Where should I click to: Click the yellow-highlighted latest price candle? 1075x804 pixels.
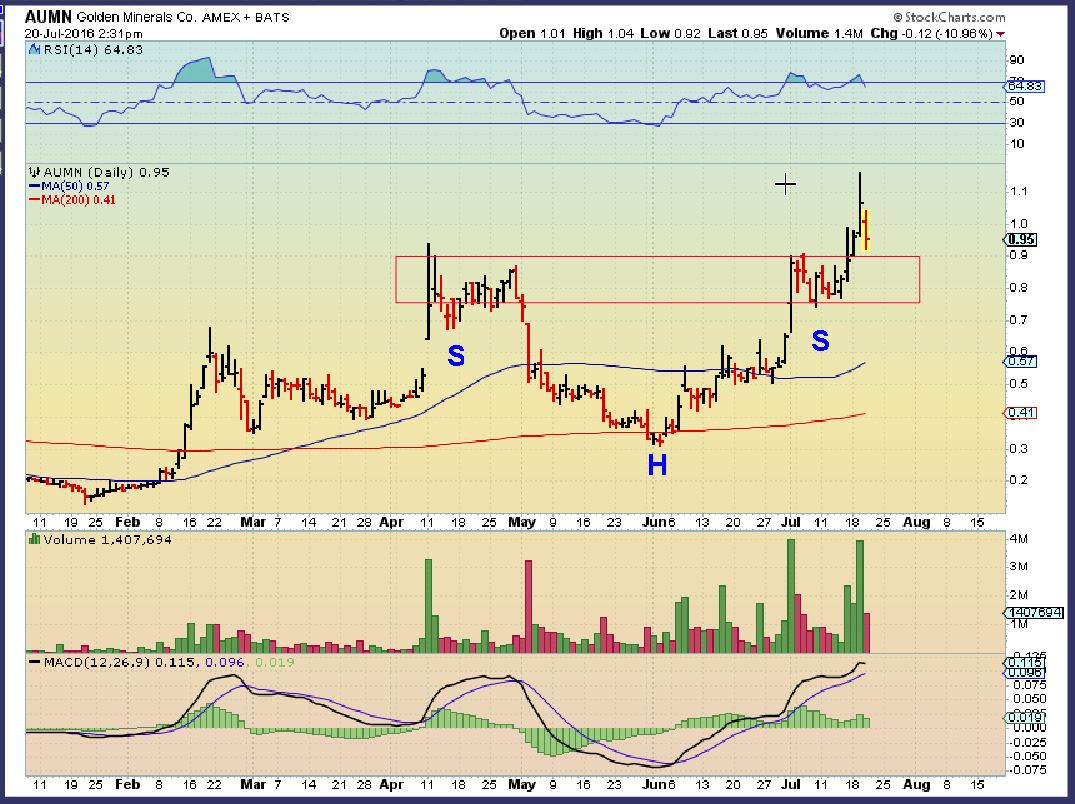click(x=865, y=230)
